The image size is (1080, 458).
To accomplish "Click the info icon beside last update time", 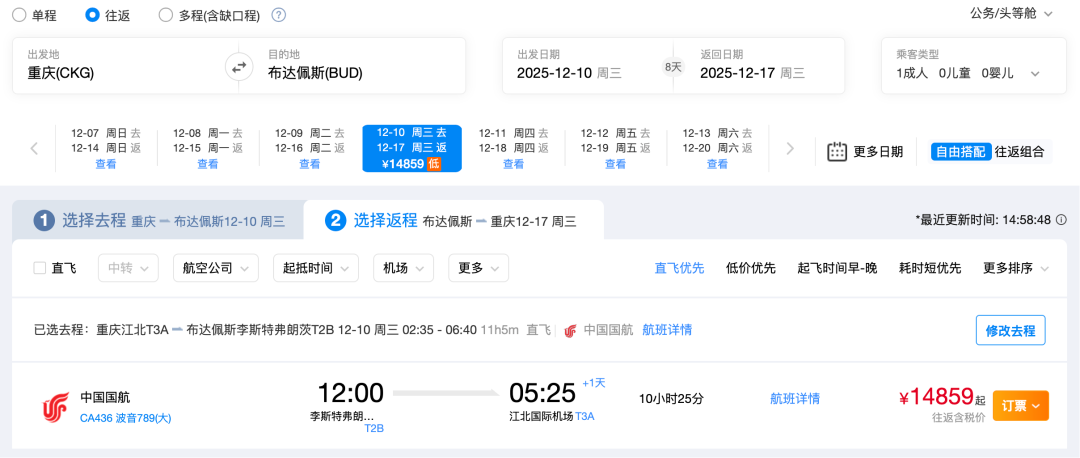I will (1061, 220).
